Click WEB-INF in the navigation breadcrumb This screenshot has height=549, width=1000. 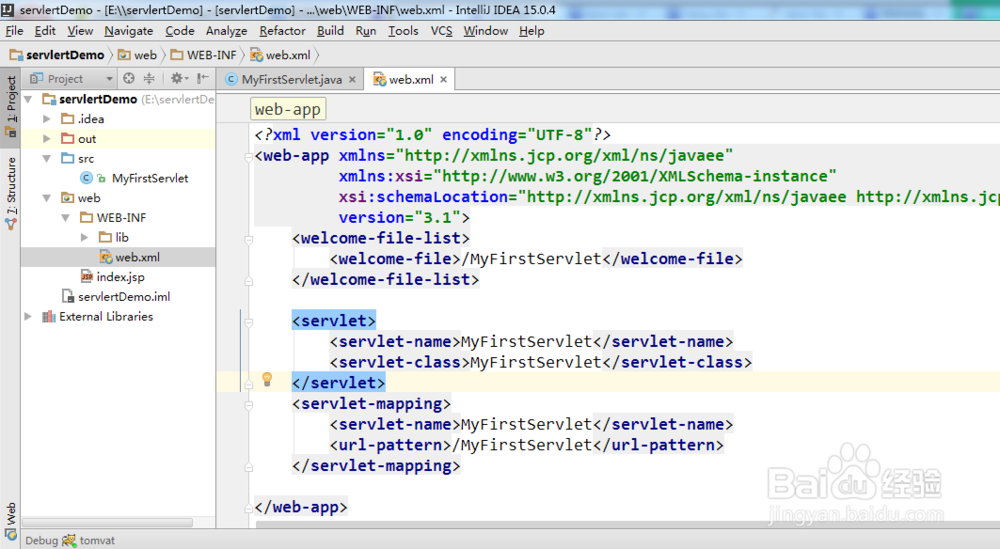203,55
